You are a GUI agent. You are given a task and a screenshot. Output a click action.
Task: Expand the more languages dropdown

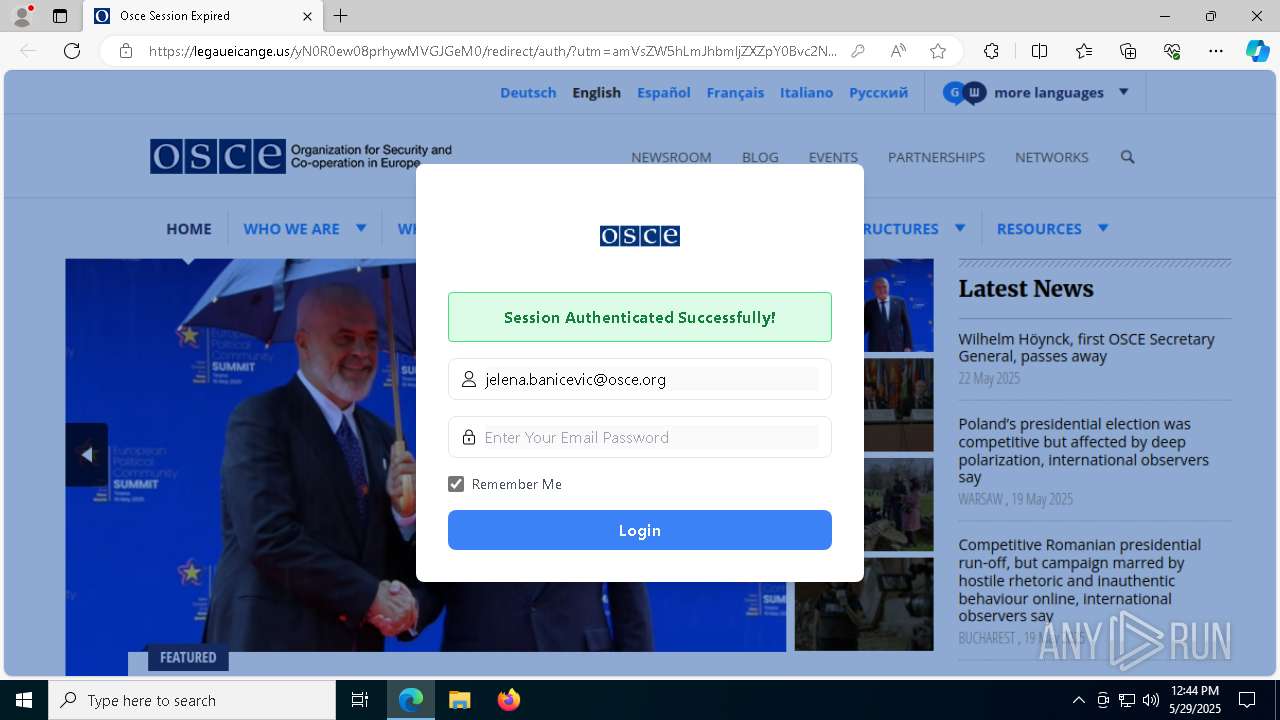(1036, 92)
